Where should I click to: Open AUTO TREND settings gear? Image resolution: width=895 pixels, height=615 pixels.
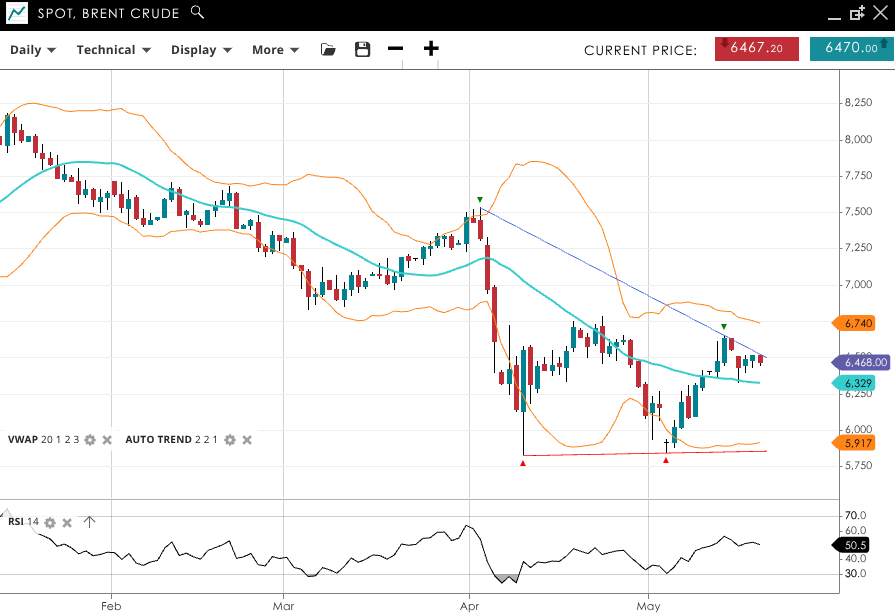(229, 440)
